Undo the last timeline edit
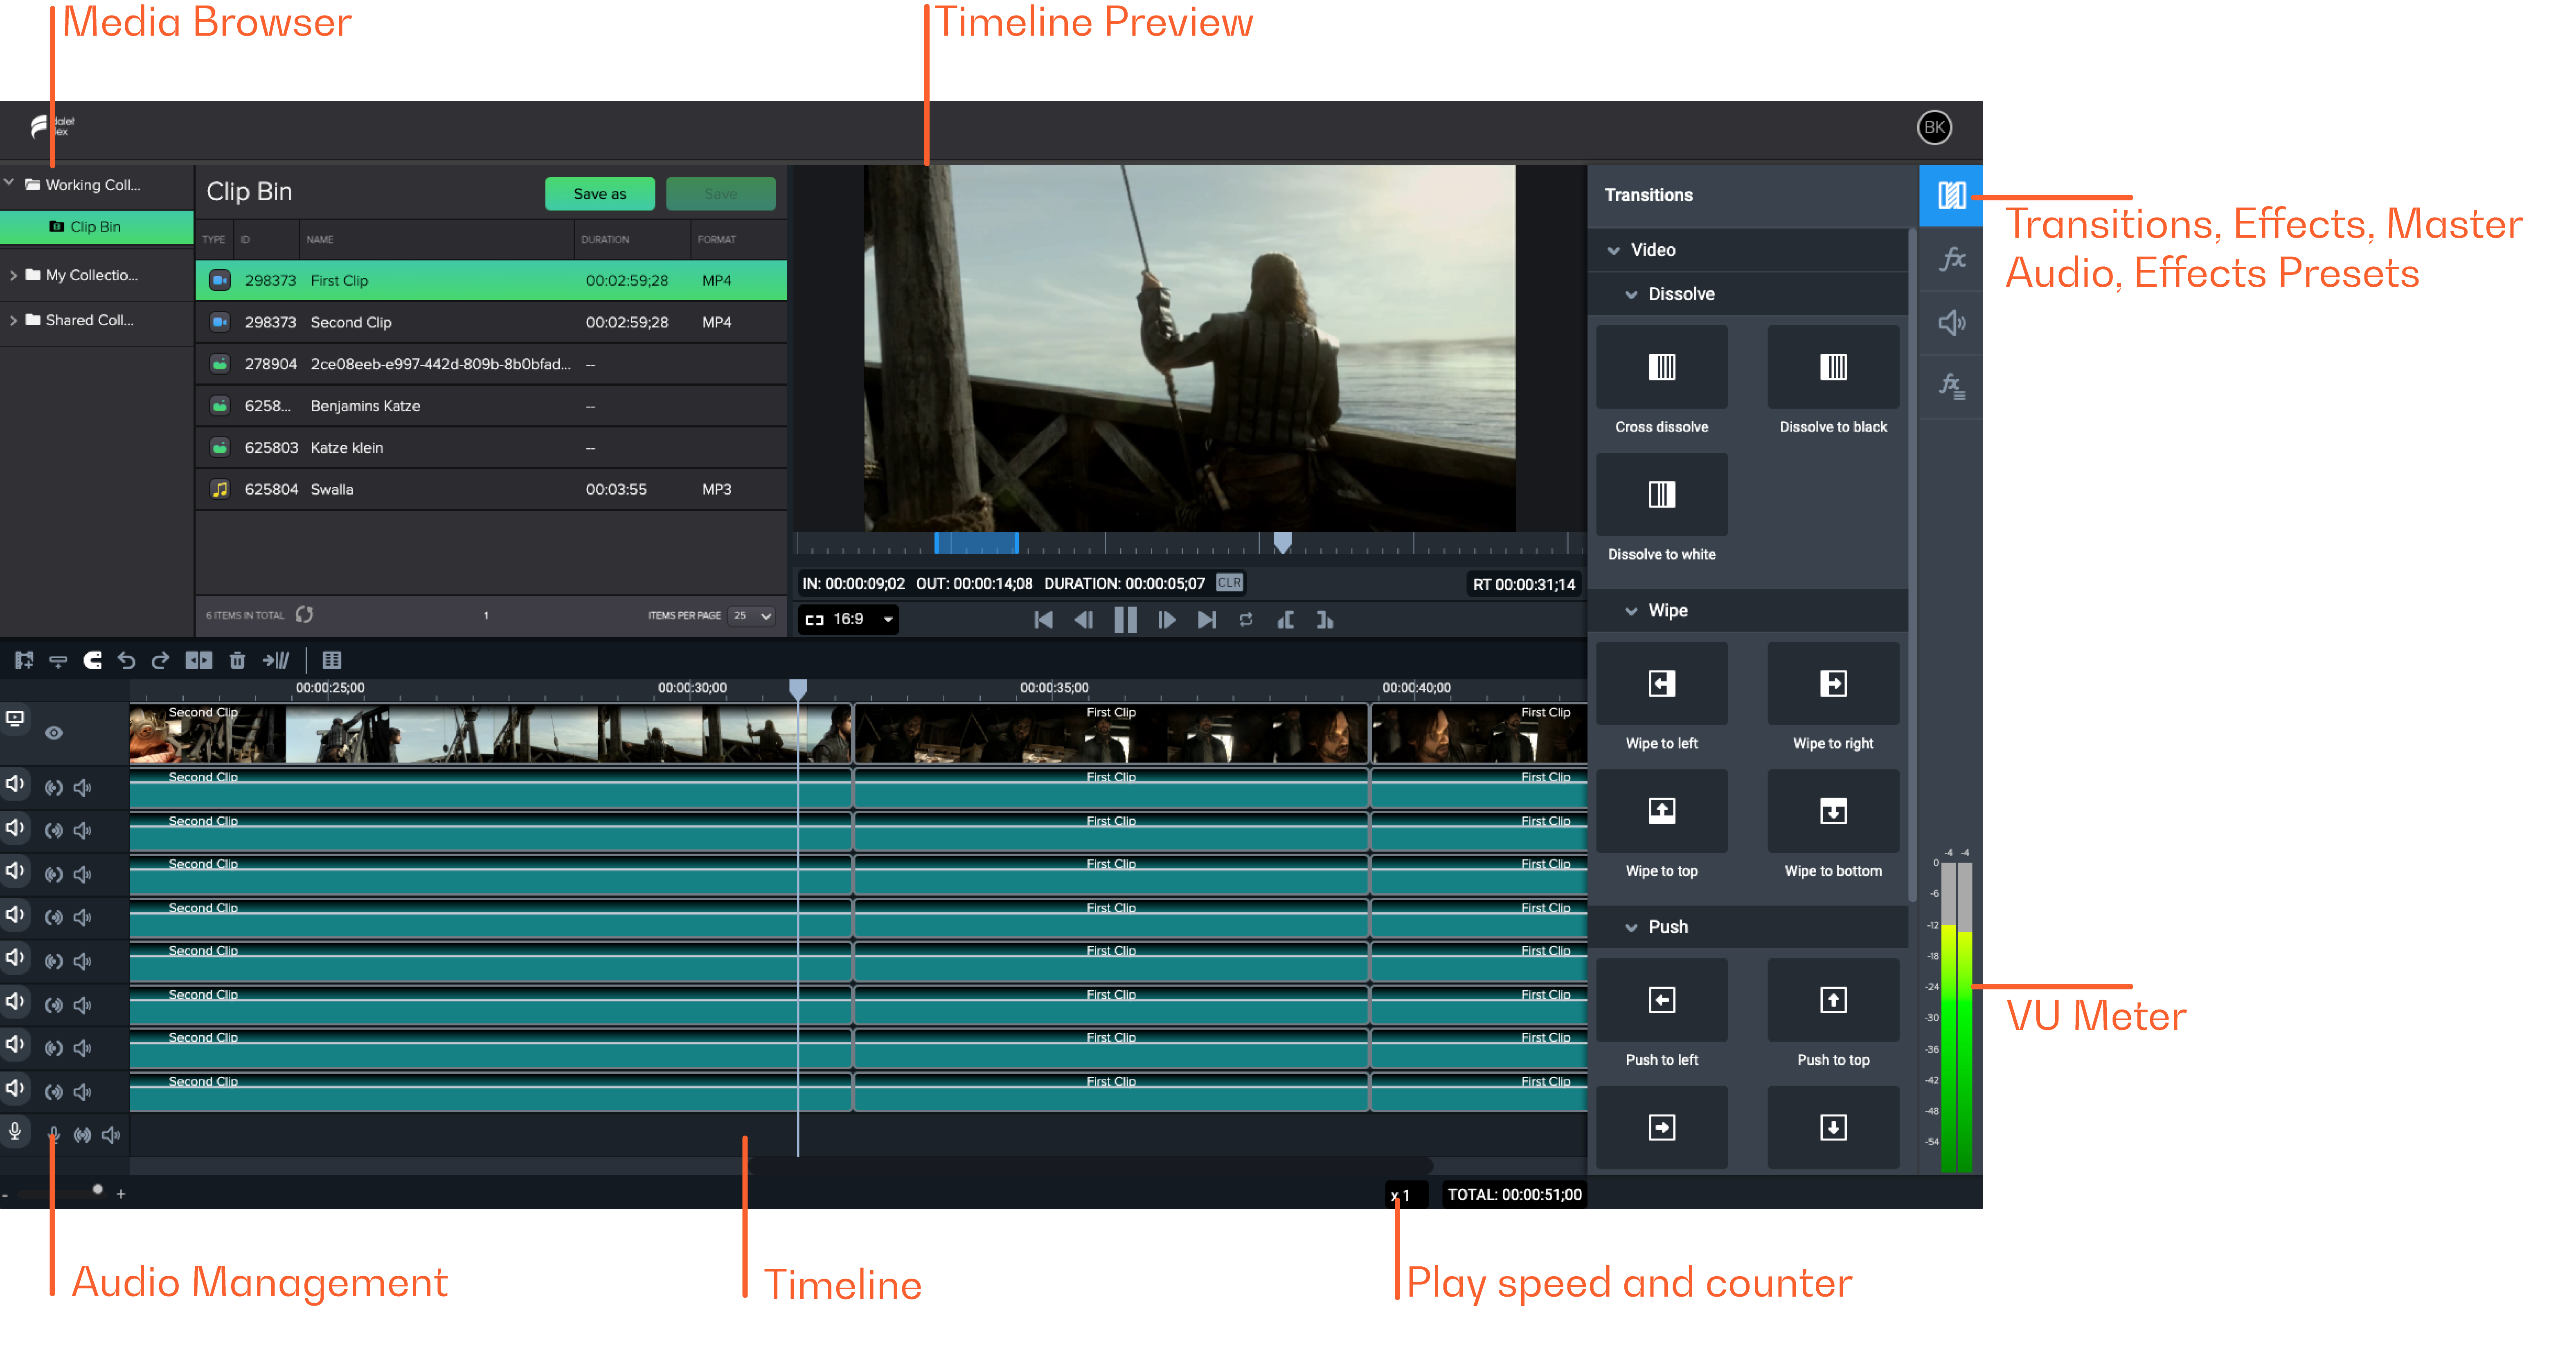2576x1349 pixels. coord(126,660)
